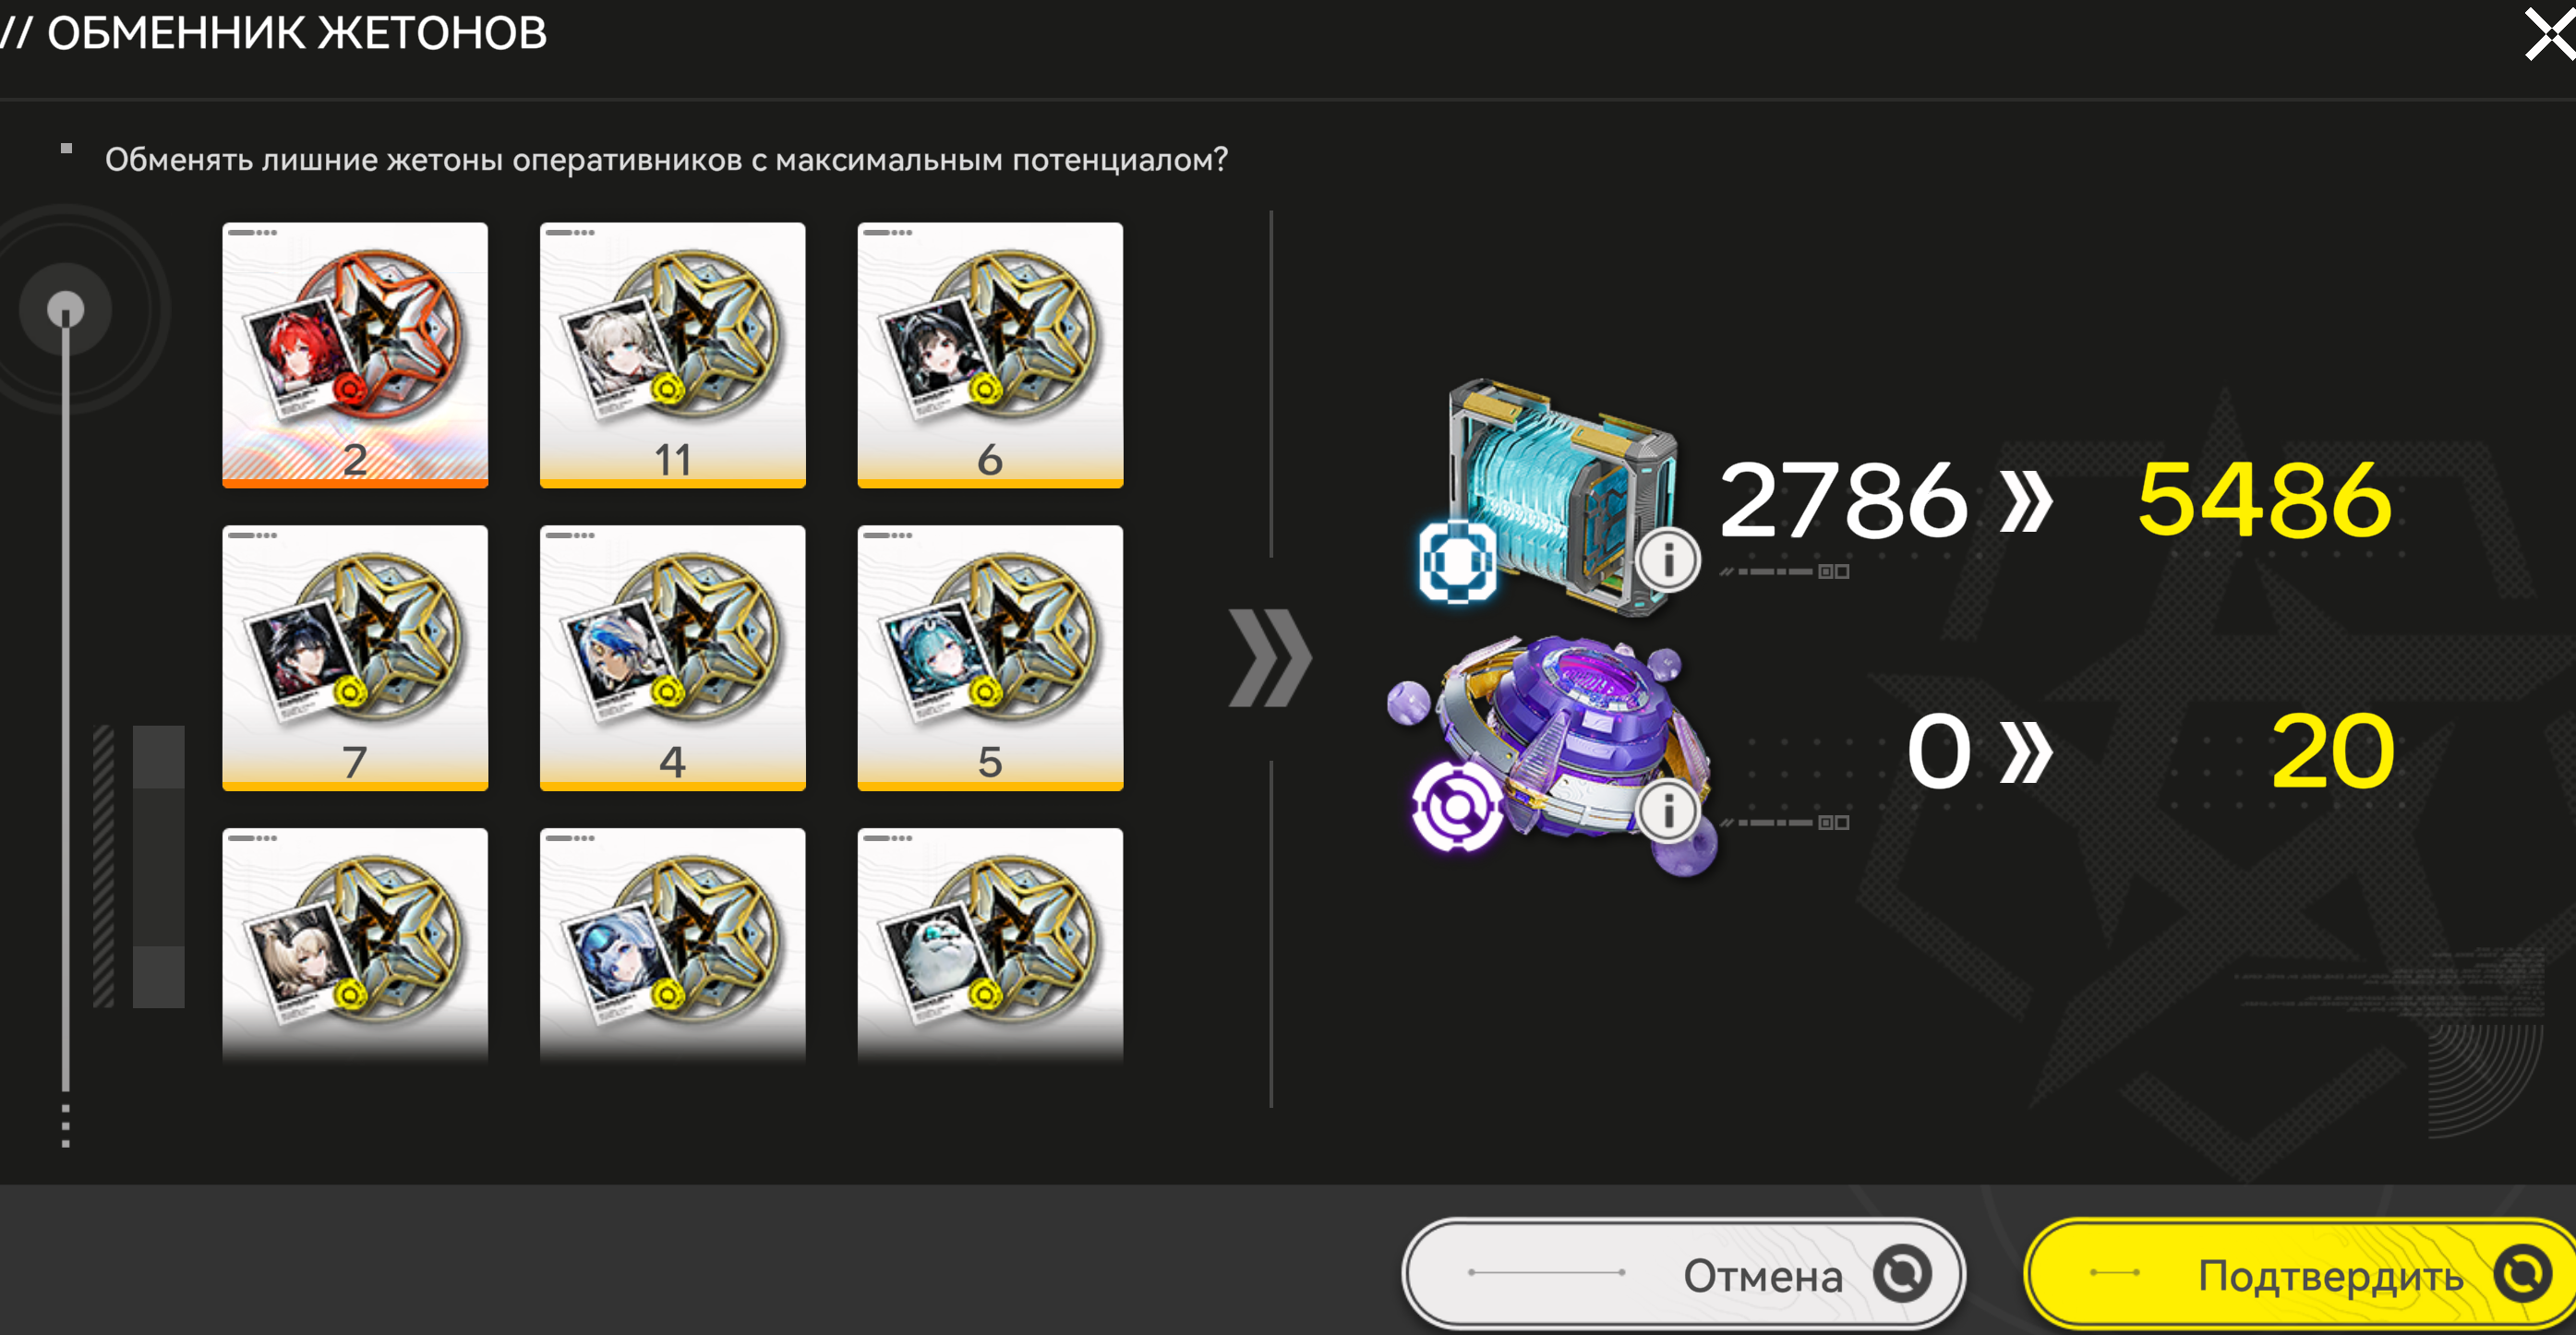Select the white creature operator token

[990, 945]
